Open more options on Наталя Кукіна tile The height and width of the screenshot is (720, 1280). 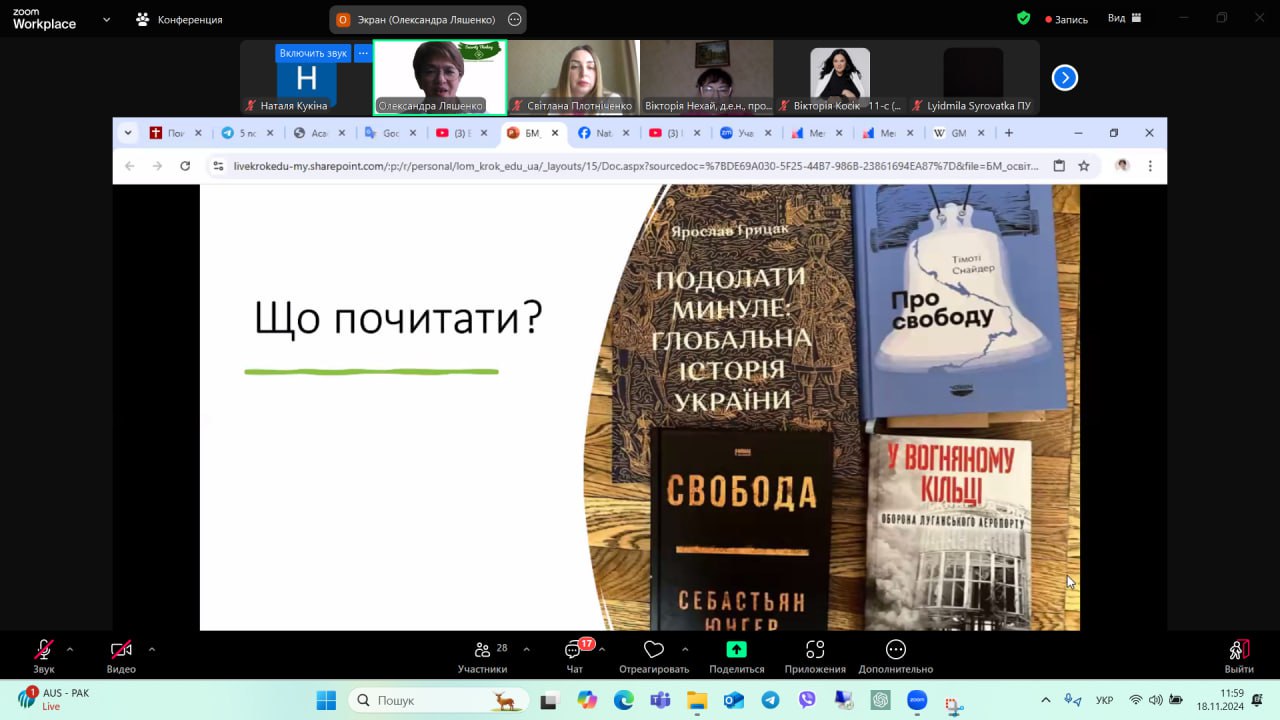[x=362, y=53]
